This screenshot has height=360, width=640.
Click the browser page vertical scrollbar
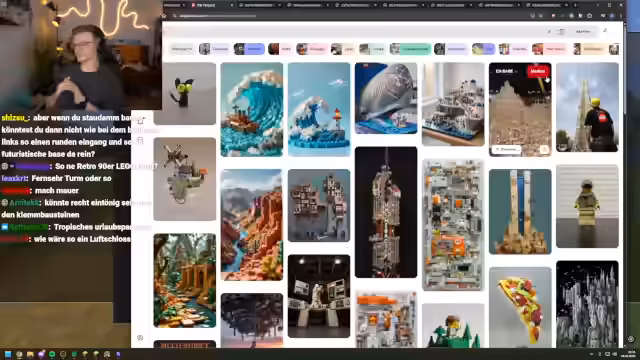coord(626,184)
